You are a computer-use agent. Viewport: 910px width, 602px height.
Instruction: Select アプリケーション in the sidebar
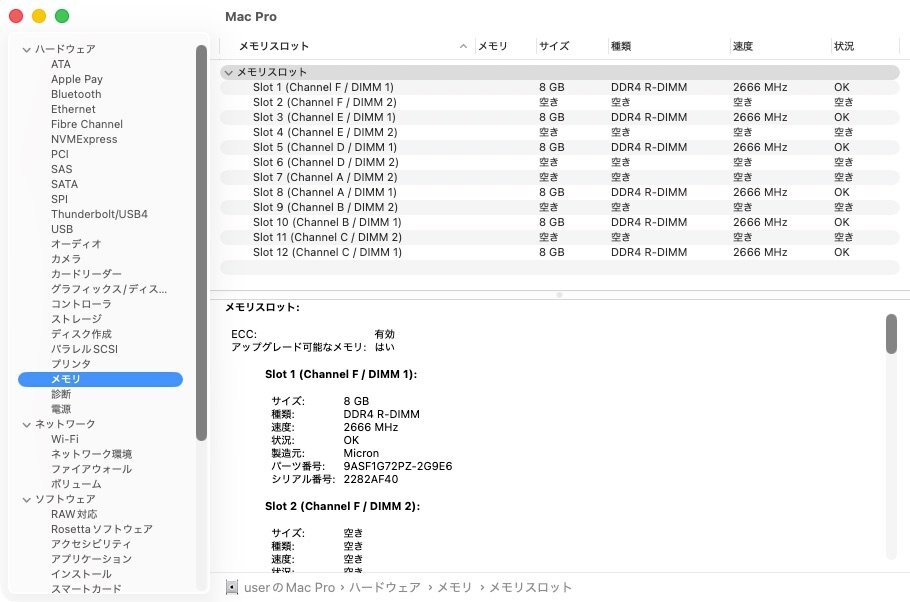coord(91,559)
